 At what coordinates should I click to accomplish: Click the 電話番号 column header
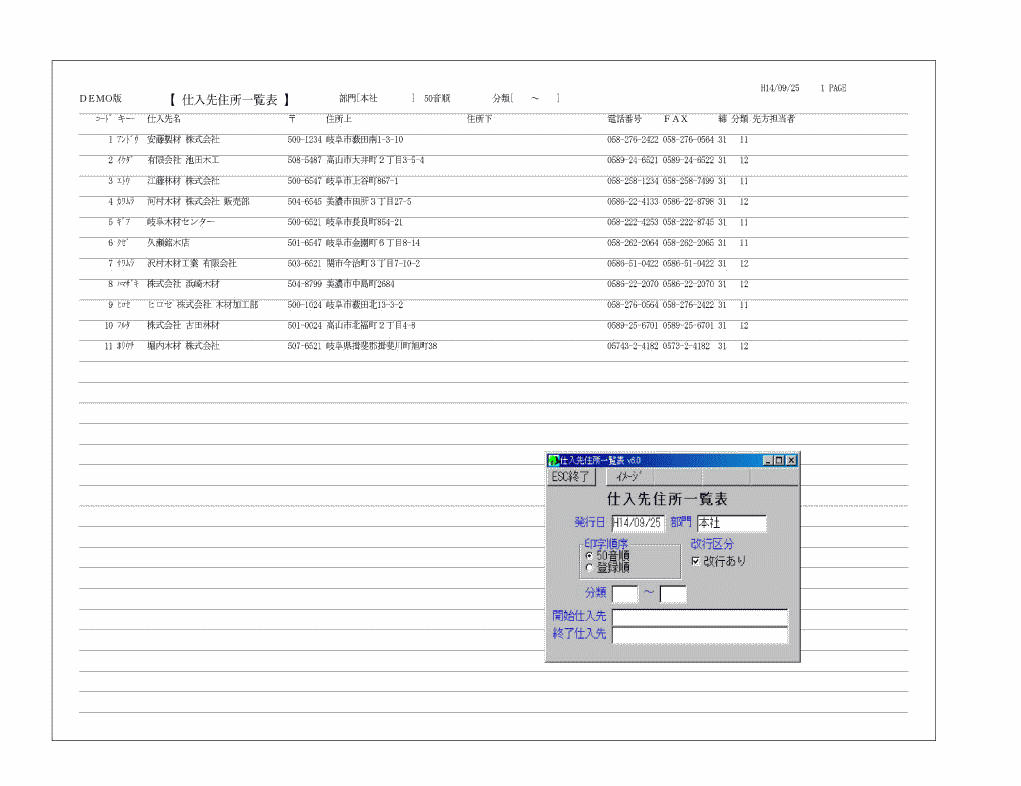(624, 119)
